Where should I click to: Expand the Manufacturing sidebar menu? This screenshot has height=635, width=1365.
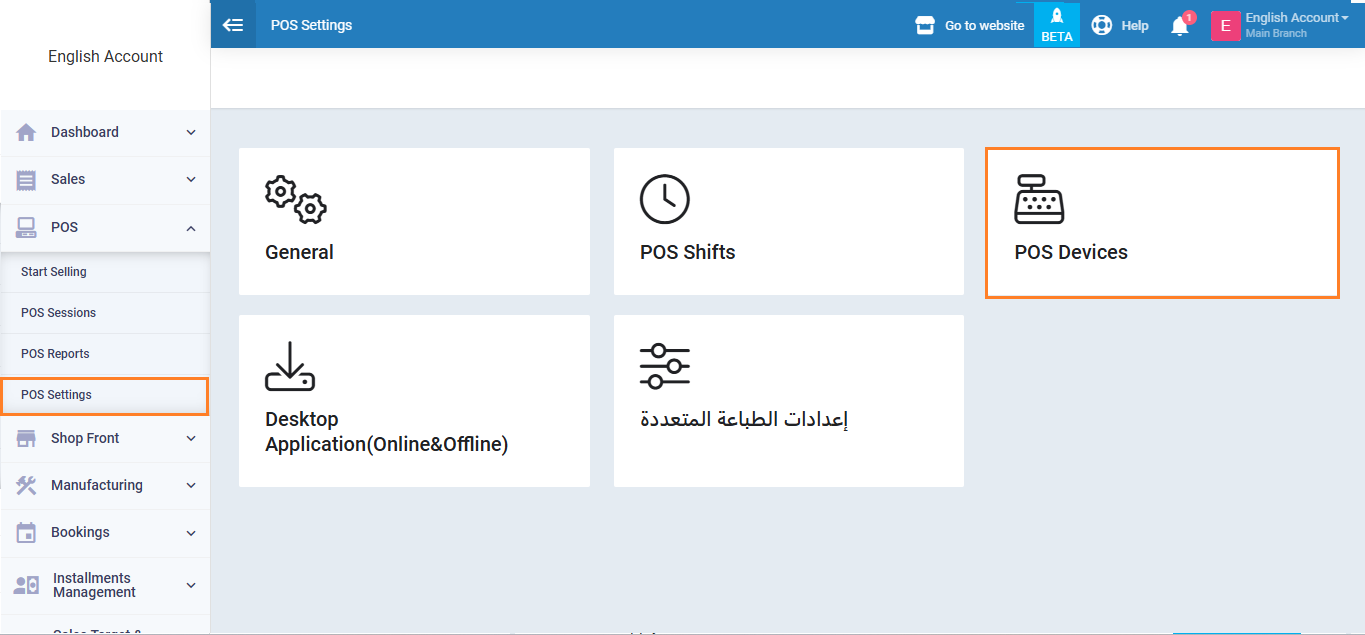click(105, 485)
